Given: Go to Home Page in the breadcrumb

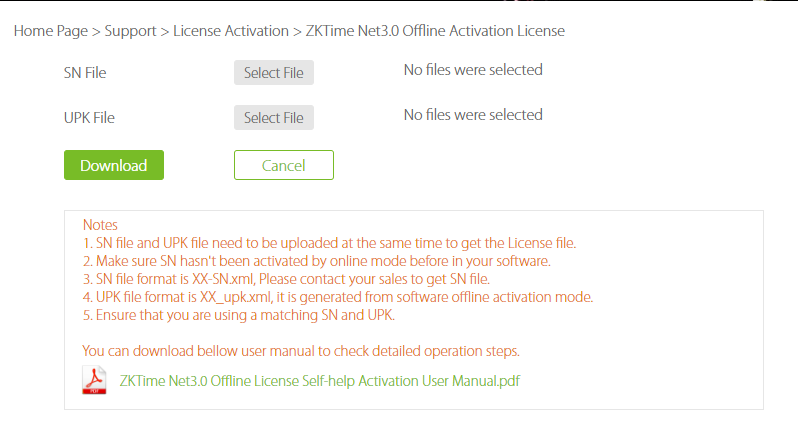Looking at the screenshot, I should tap(50, 31).
